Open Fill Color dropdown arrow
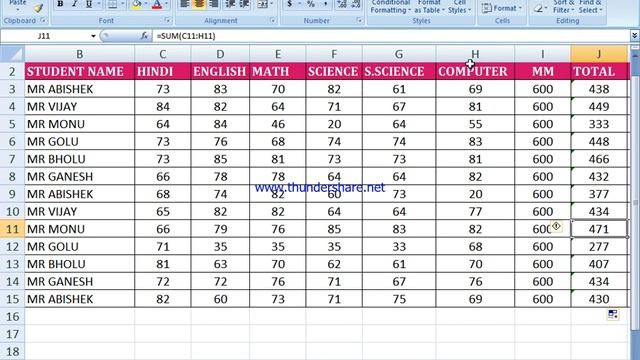 146,4
